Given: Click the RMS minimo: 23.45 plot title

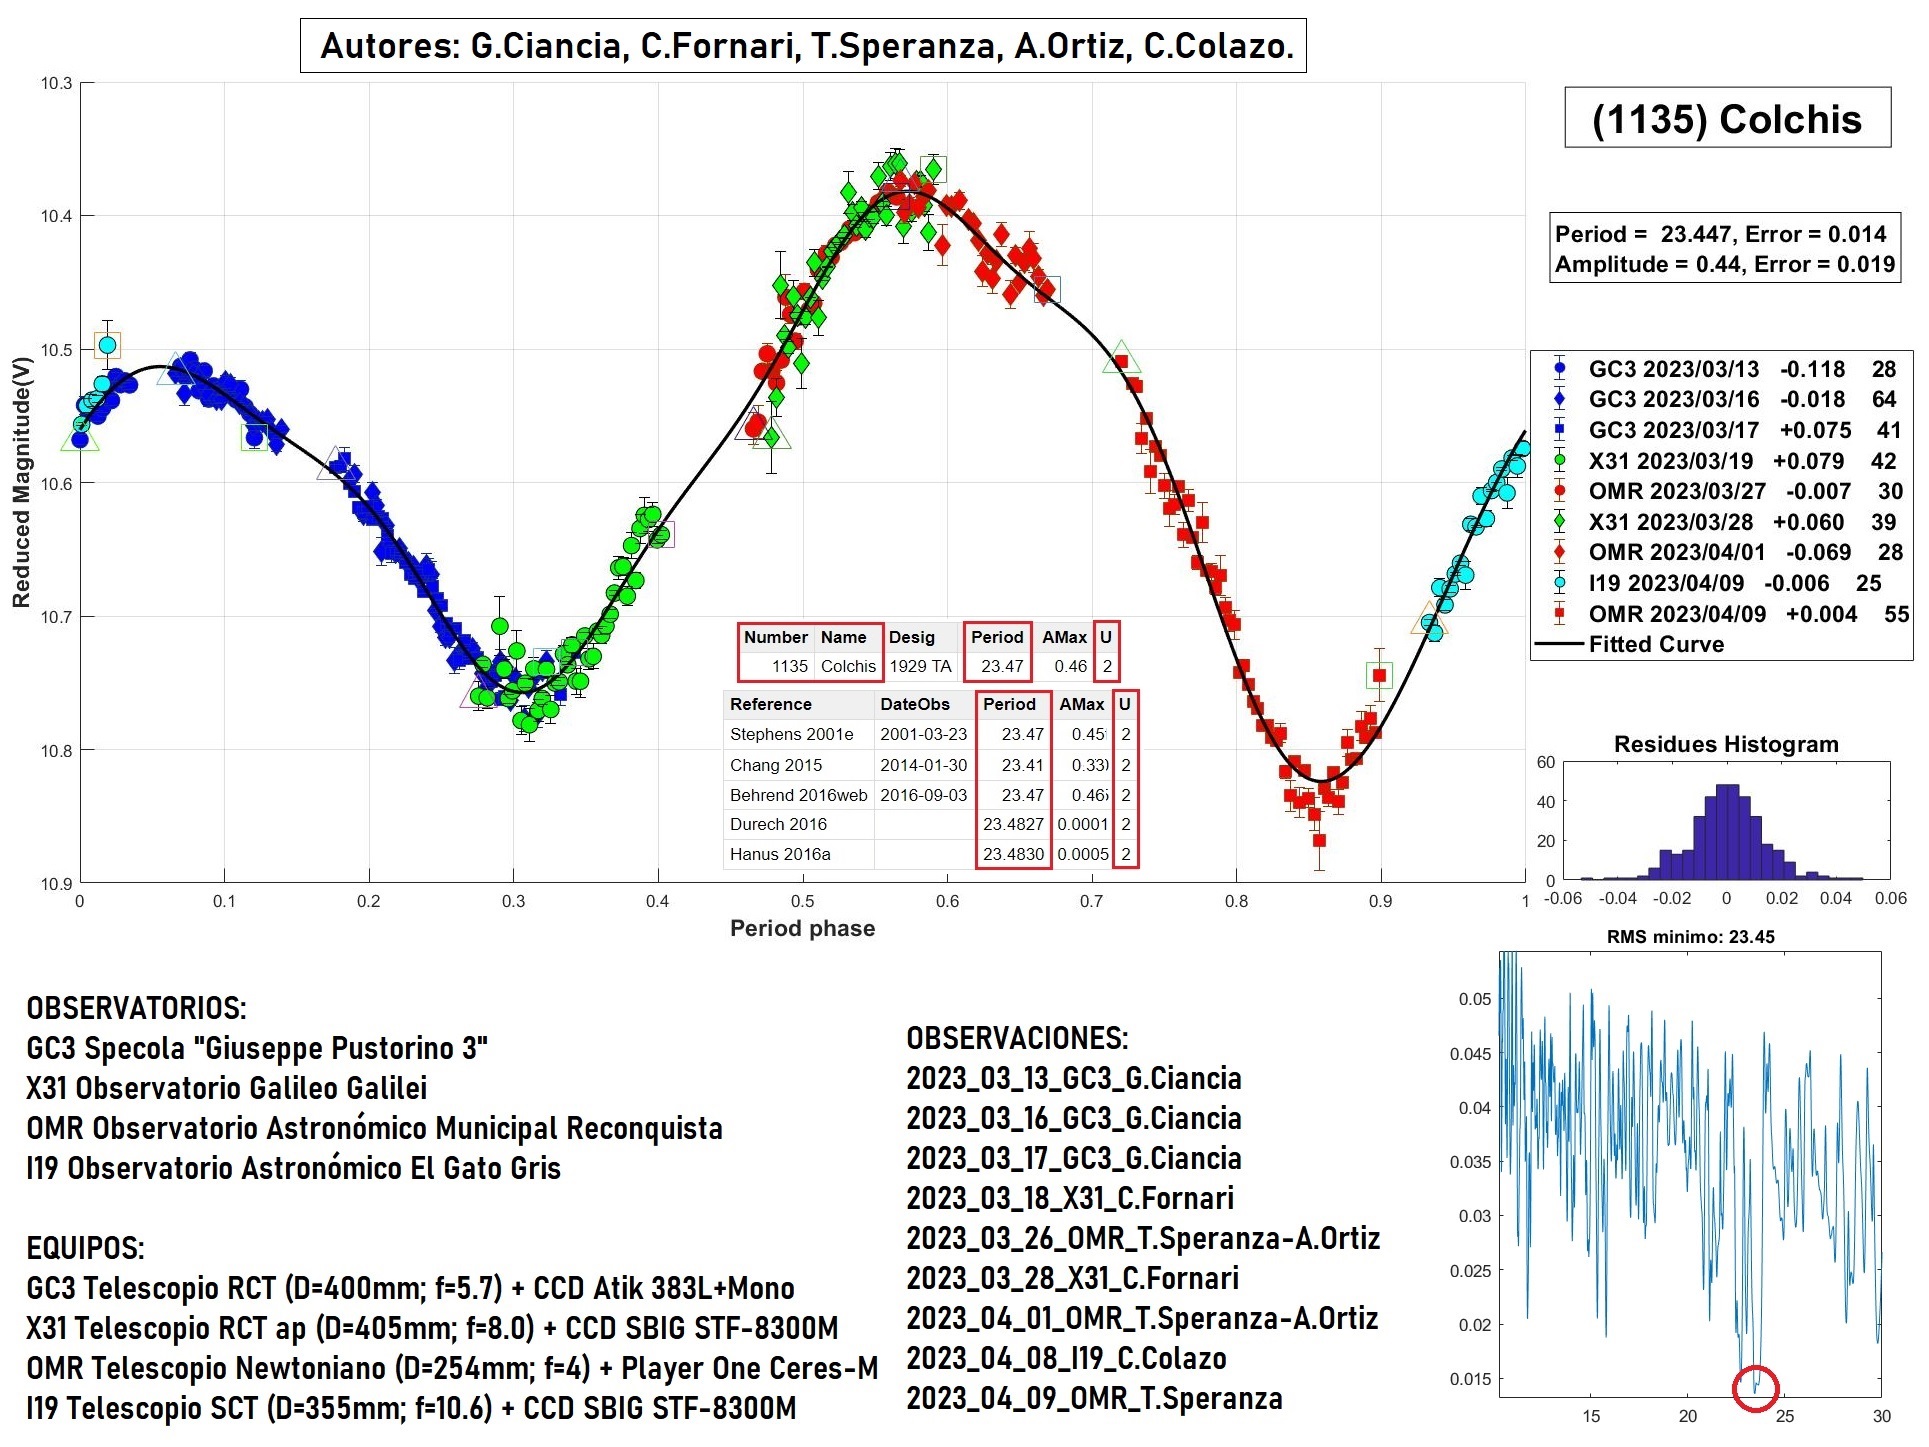Looking at the screenshot, I should [1690, 937].
